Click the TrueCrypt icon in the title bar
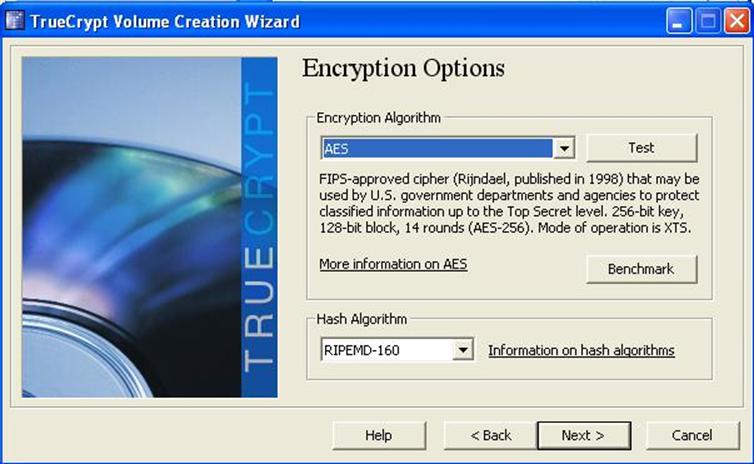Viewport: 754px width, 464px height. [14, 21]
